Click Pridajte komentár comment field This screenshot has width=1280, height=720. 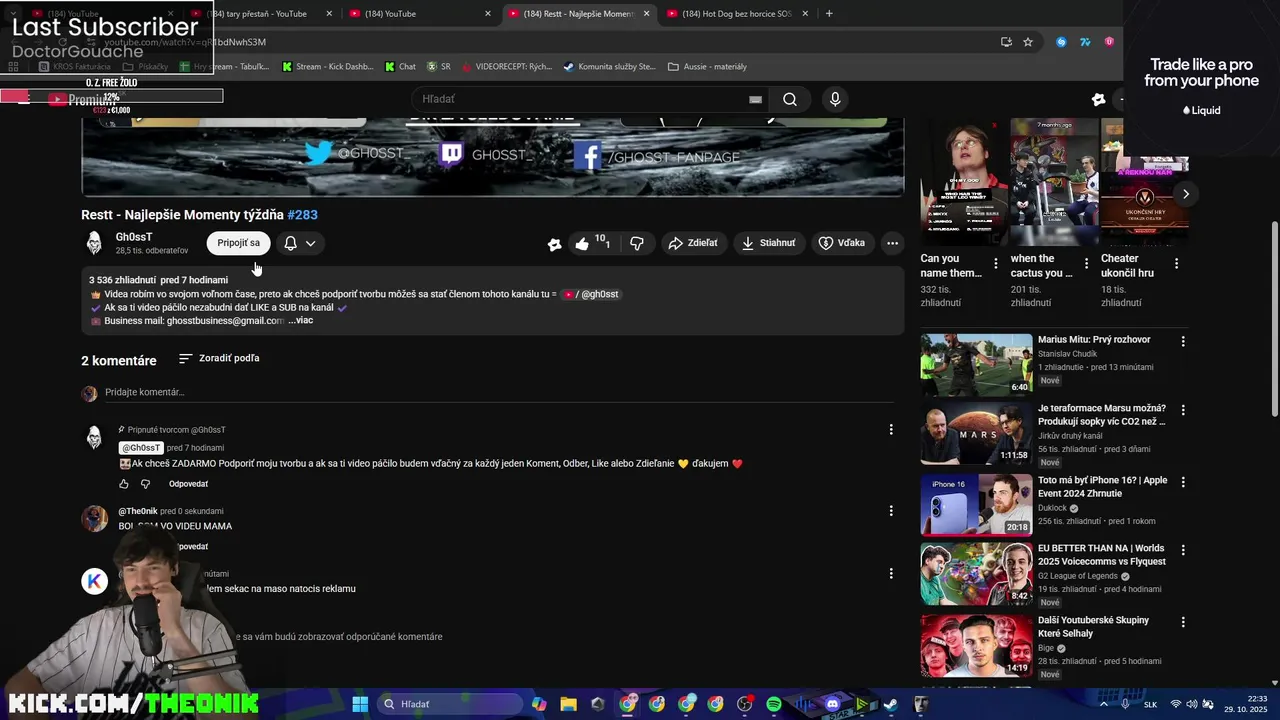[x=498, y=393]
